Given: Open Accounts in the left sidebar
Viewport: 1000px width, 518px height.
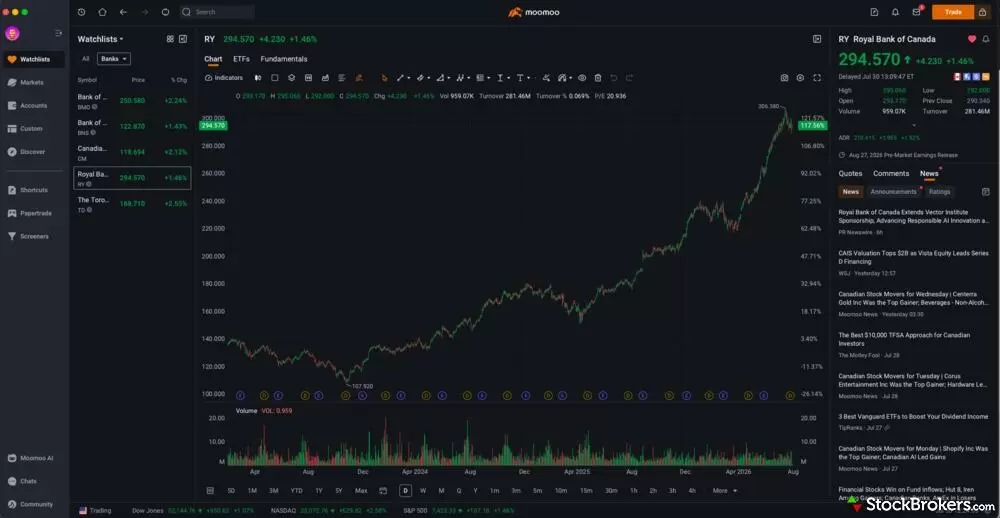Looking at the screenshot, I should pyautogui.click(x=27, y=105).
